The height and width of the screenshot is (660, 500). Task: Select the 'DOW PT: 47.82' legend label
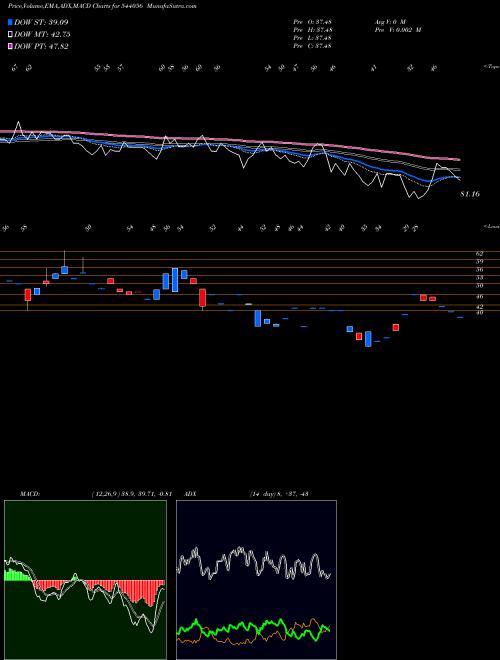pos(41,46)
